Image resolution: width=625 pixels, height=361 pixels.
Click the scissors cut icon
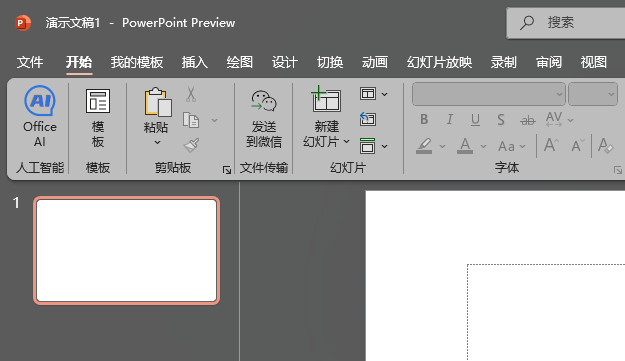(191, 94)
